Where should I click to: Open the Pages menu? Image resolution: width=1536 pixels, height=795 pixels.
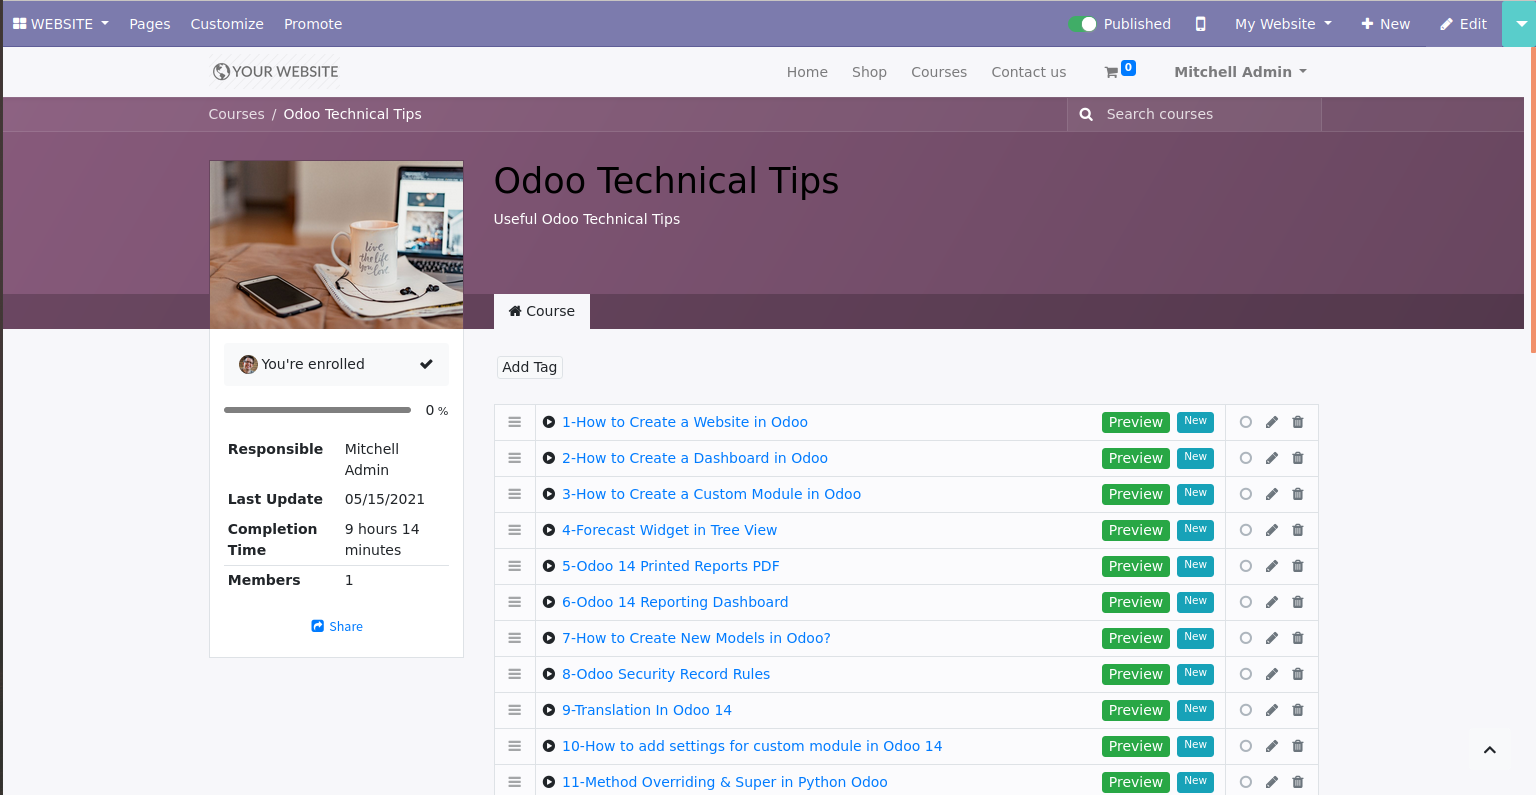pyautogui.click(x=150, y=24)
